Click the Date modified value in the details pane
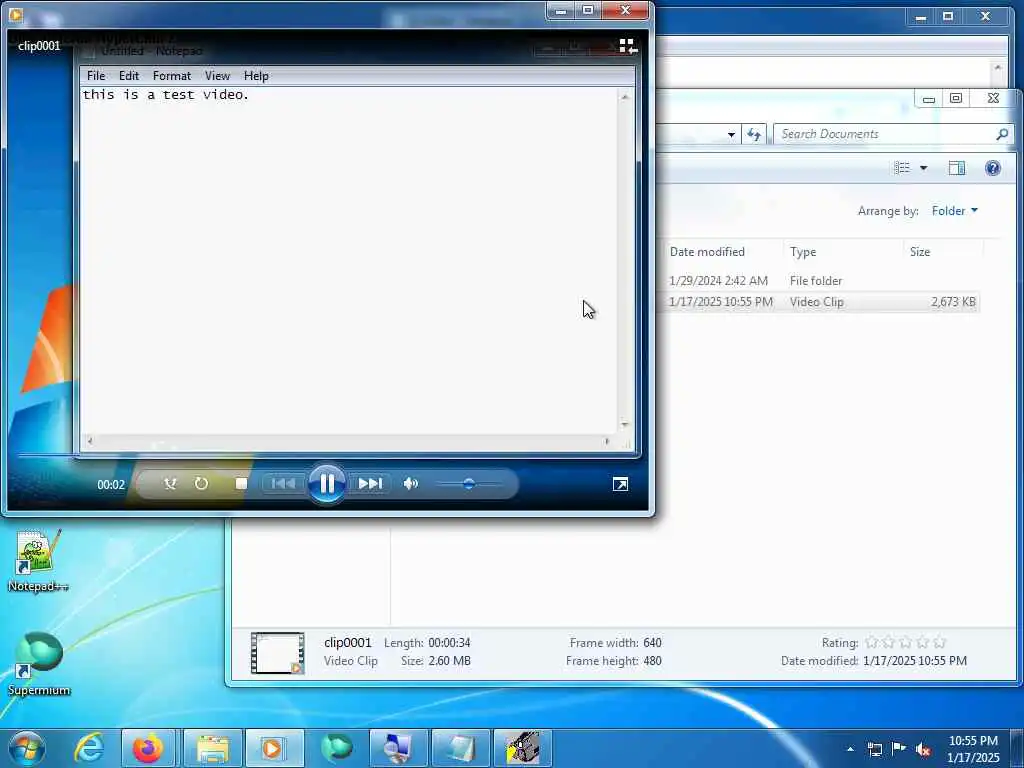The height and width of the screenshot is (768, 1024). (x=915, y=661)
